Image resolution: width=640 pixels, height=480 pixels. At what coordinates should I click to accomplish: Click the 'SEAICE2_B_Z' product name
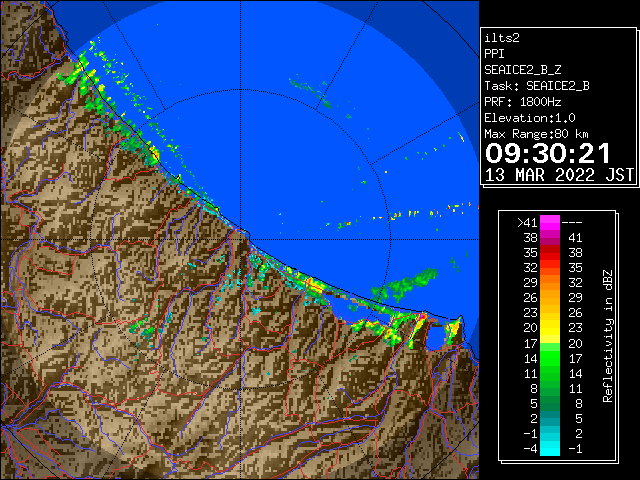click(x=522, y=70)
